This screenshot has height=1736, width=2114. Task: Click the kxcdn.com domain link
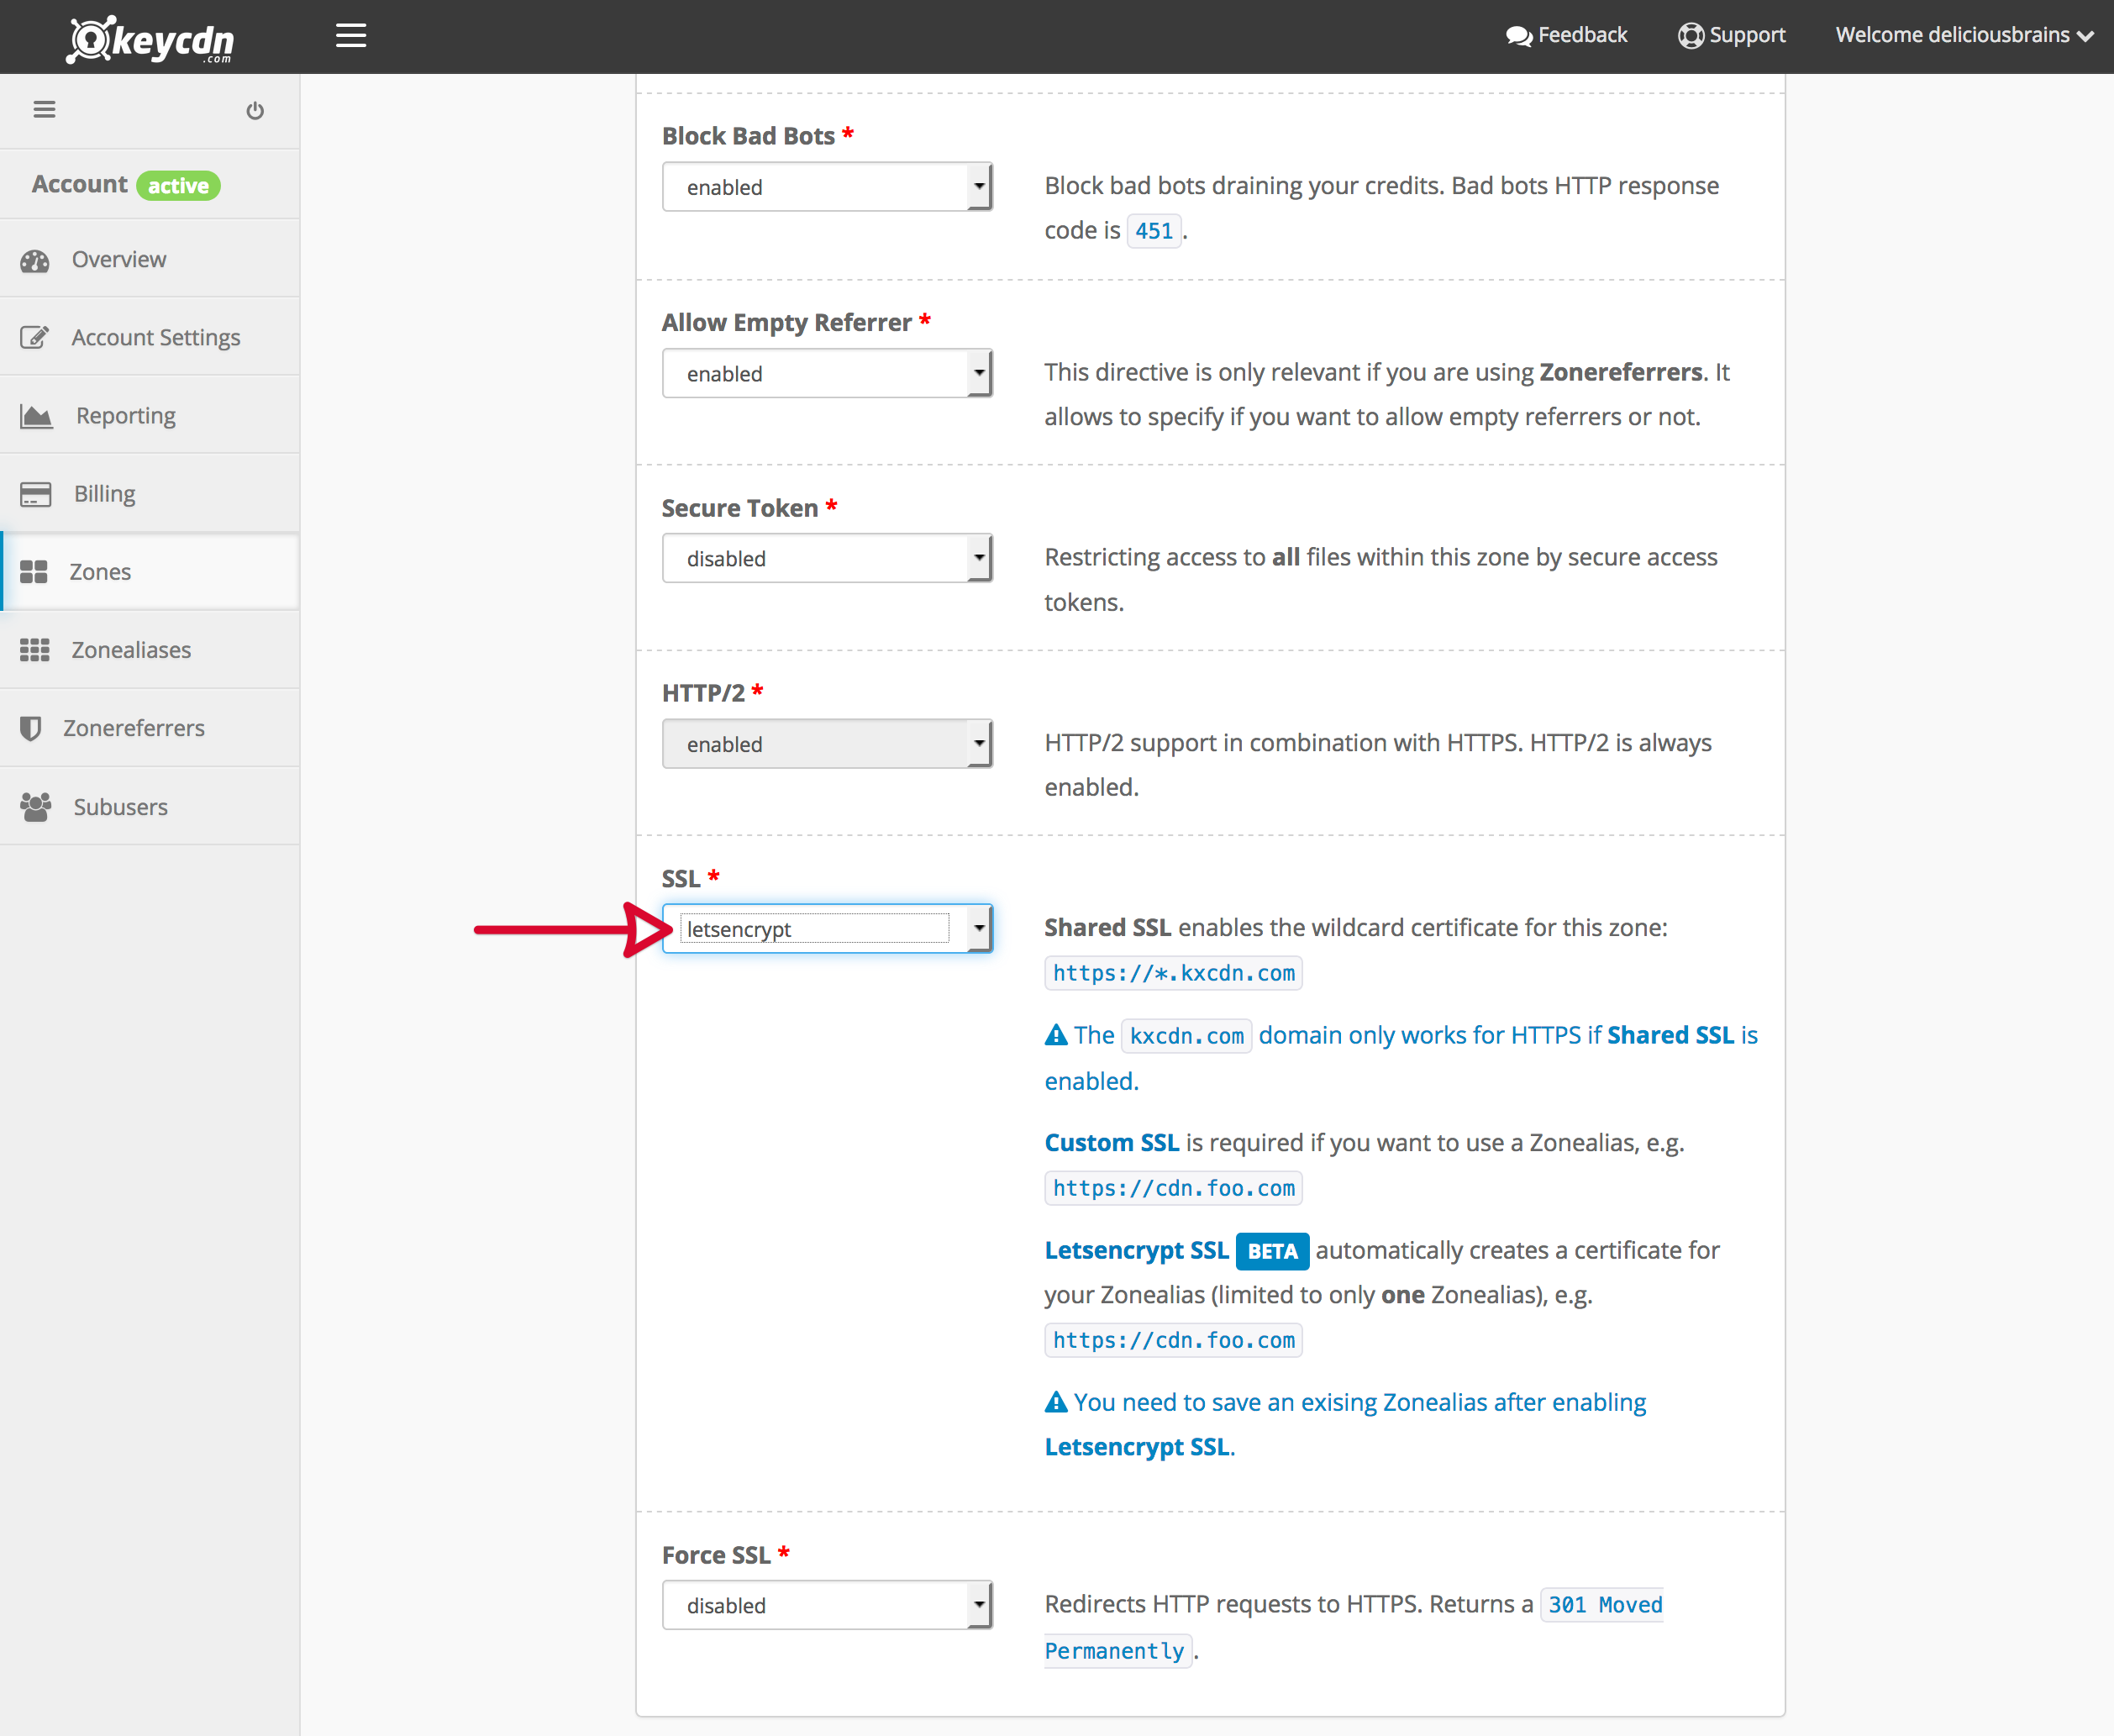coord(1186,1035)
